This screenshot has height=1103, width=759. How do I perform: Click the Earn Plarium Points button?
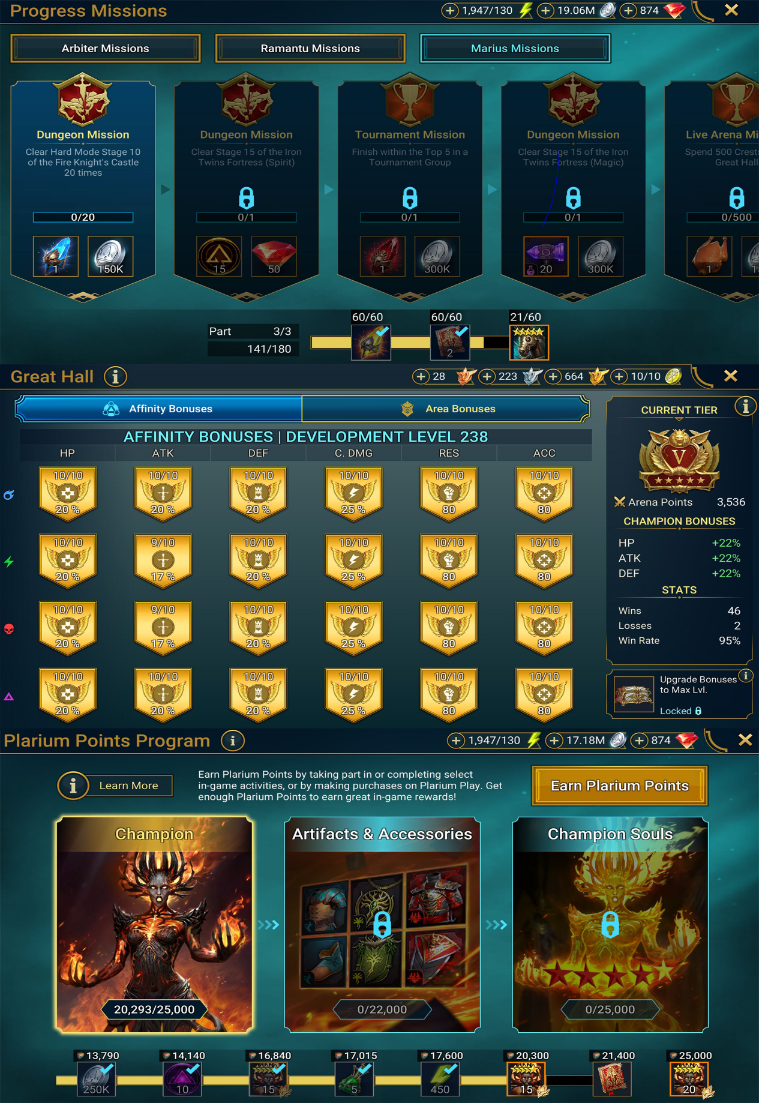619,786
